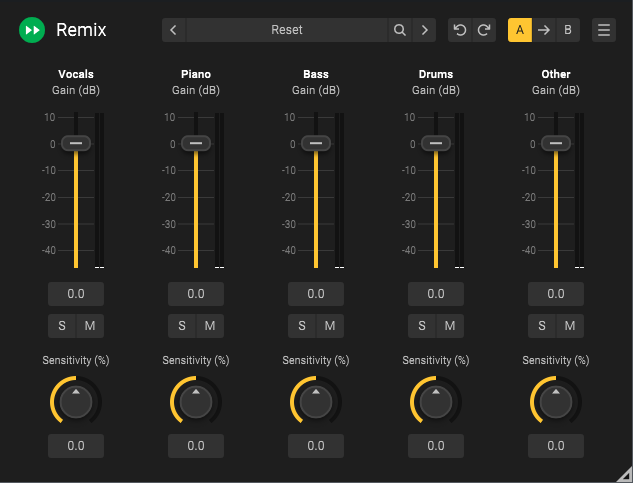
Task: Click the Piano gain value field
Action: tap(196, 294)
